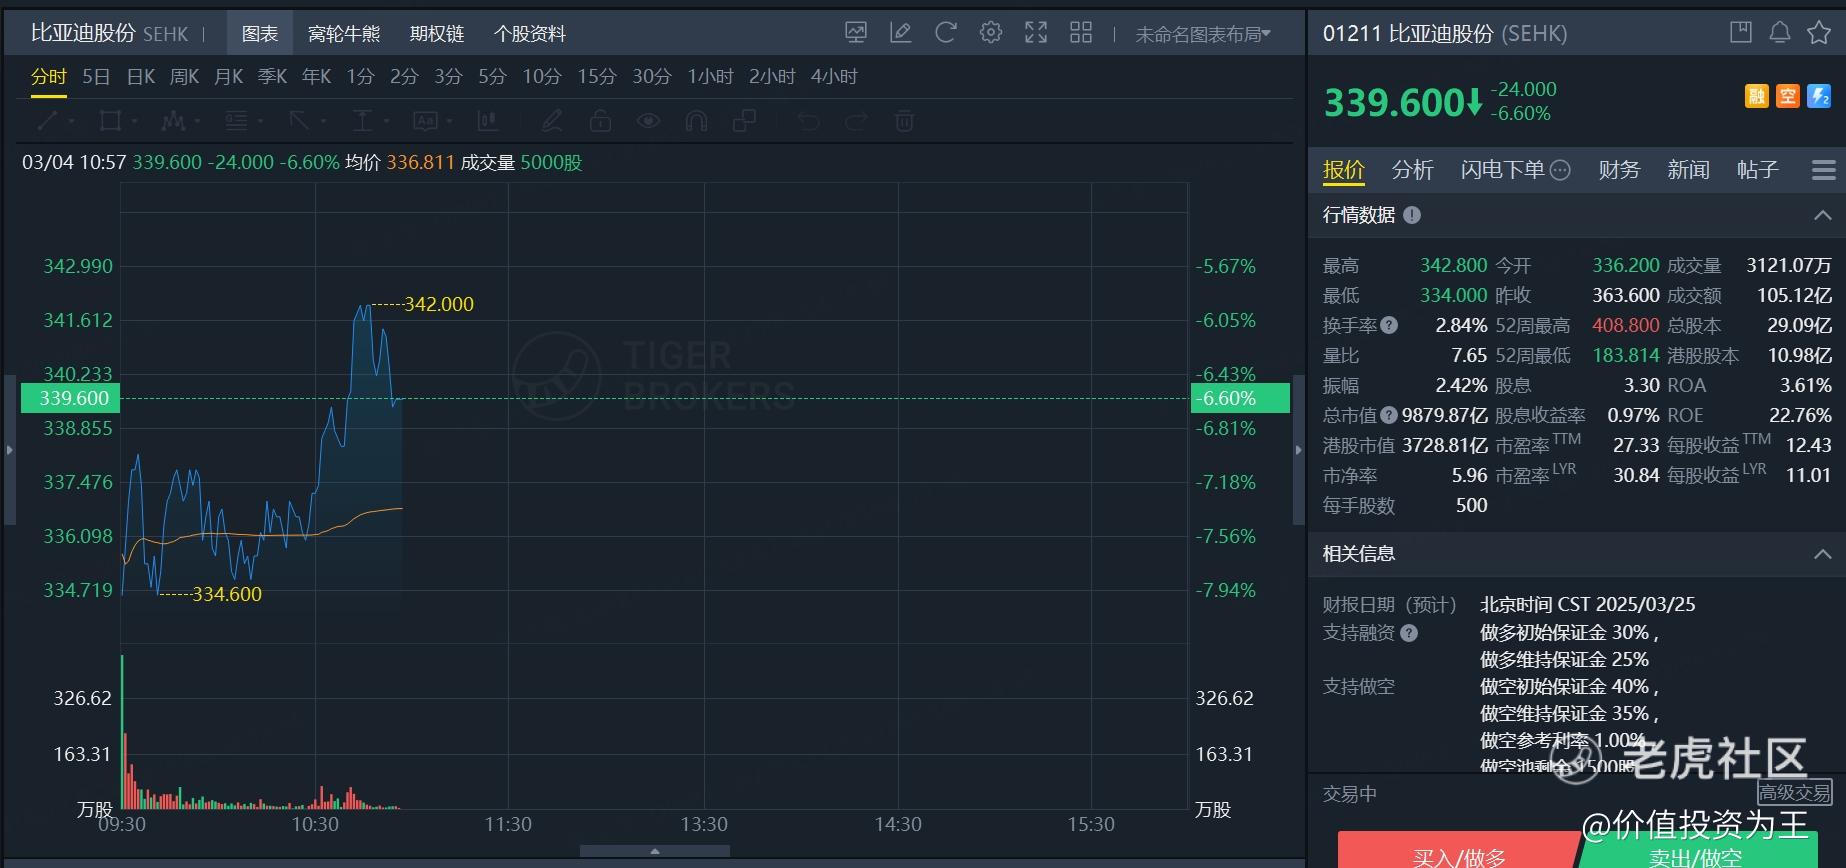The width and height of the screenshot is (1846, 868).
Task: Click the 52周最高 value 408.800
Action: (1626, 325)
